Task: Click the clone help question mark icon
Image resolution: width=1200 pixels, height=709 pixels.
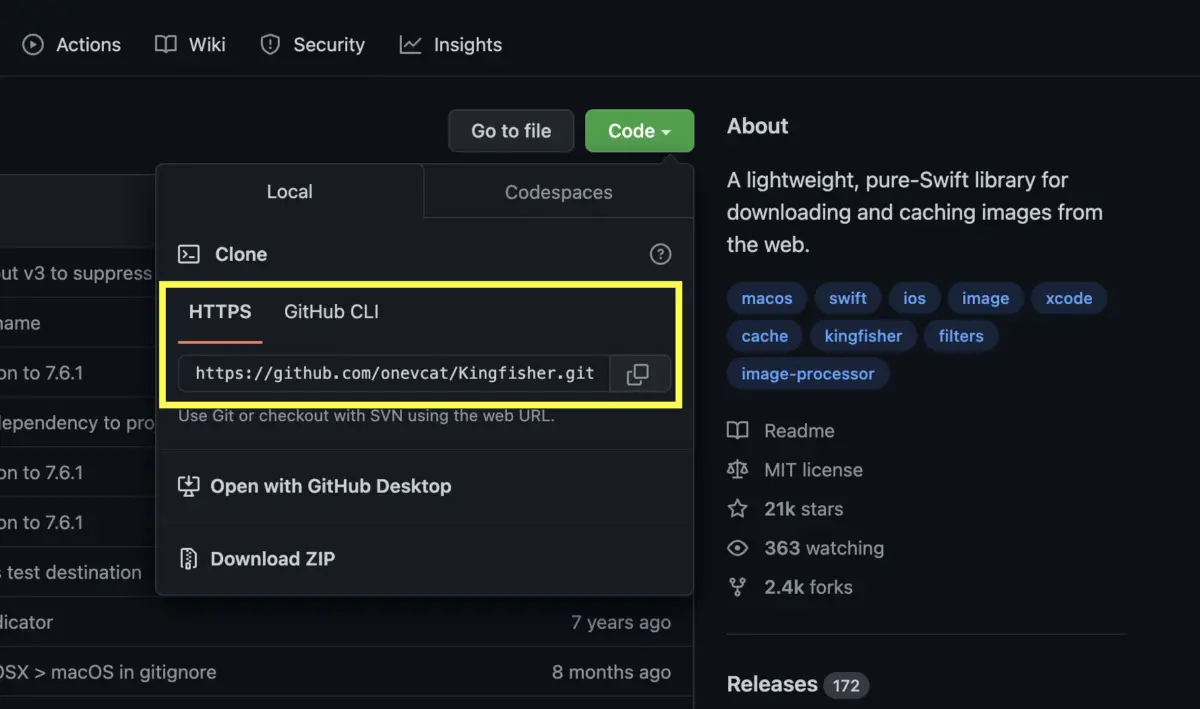Action: (660, 254)
